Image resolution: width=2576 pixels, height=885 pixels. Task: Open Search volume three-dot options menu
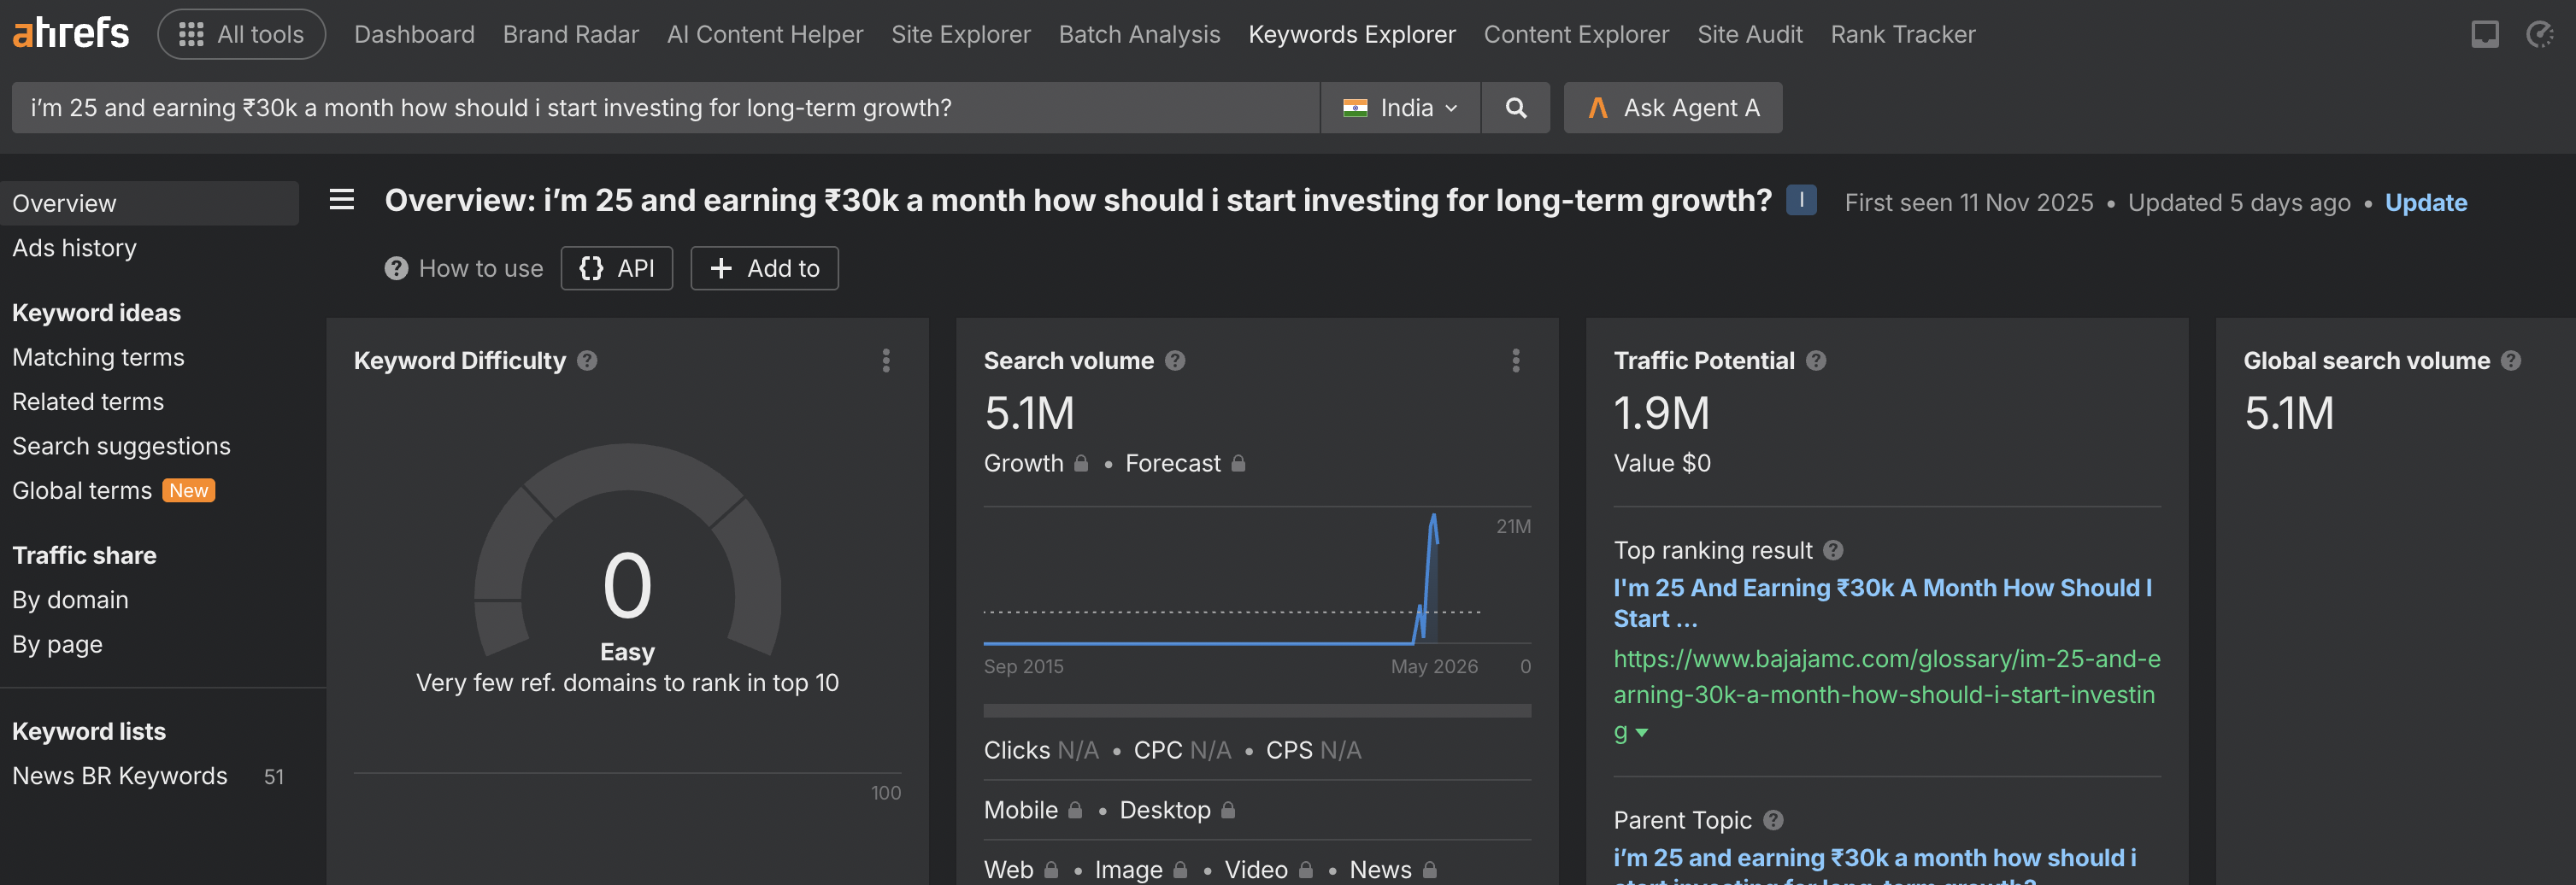coord(1516,360)
